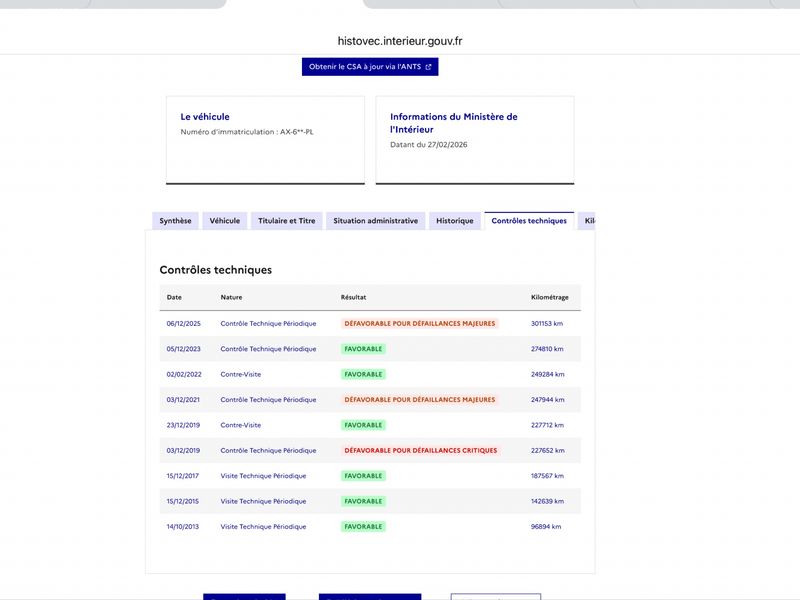Image resolution: width=800 pixels, height=600 pixels.
Task: Open the Historique tab
Action: [x=454, y=221]
